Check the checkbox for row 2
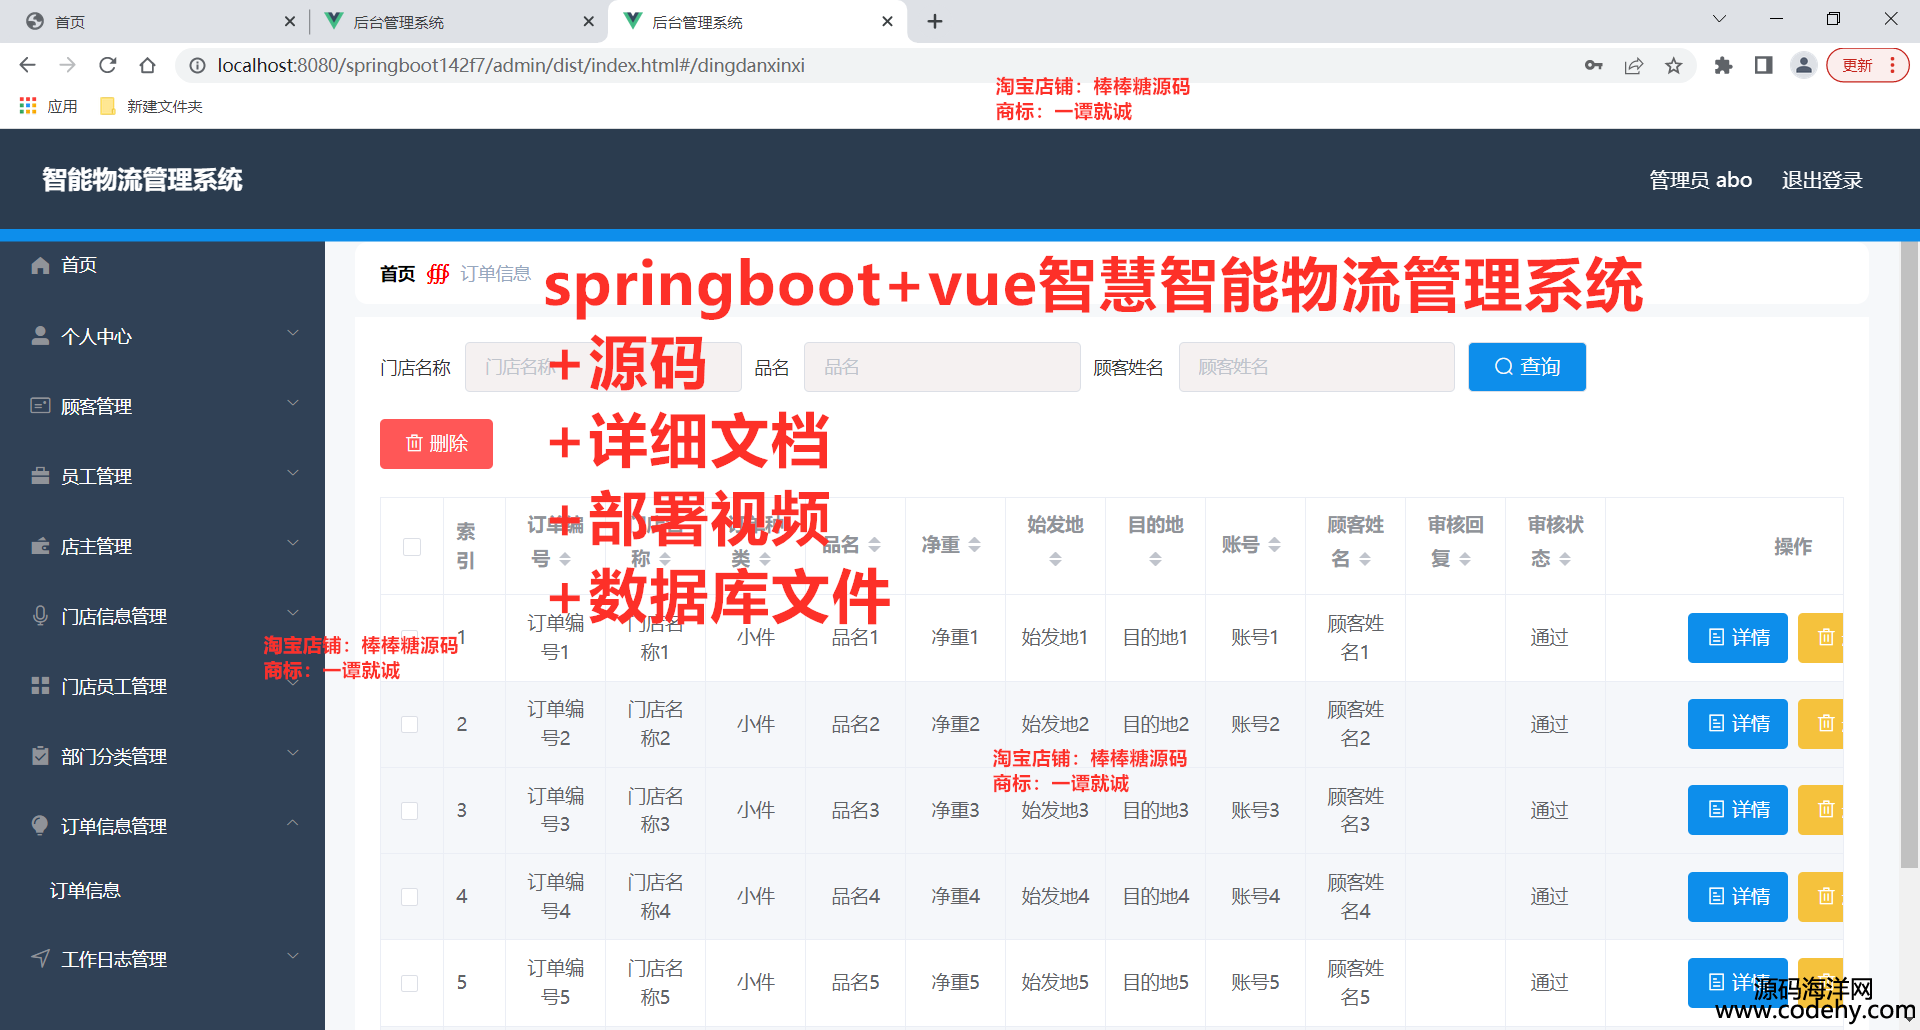Viewport: 1920px width, 1030px height. (410, 724)
